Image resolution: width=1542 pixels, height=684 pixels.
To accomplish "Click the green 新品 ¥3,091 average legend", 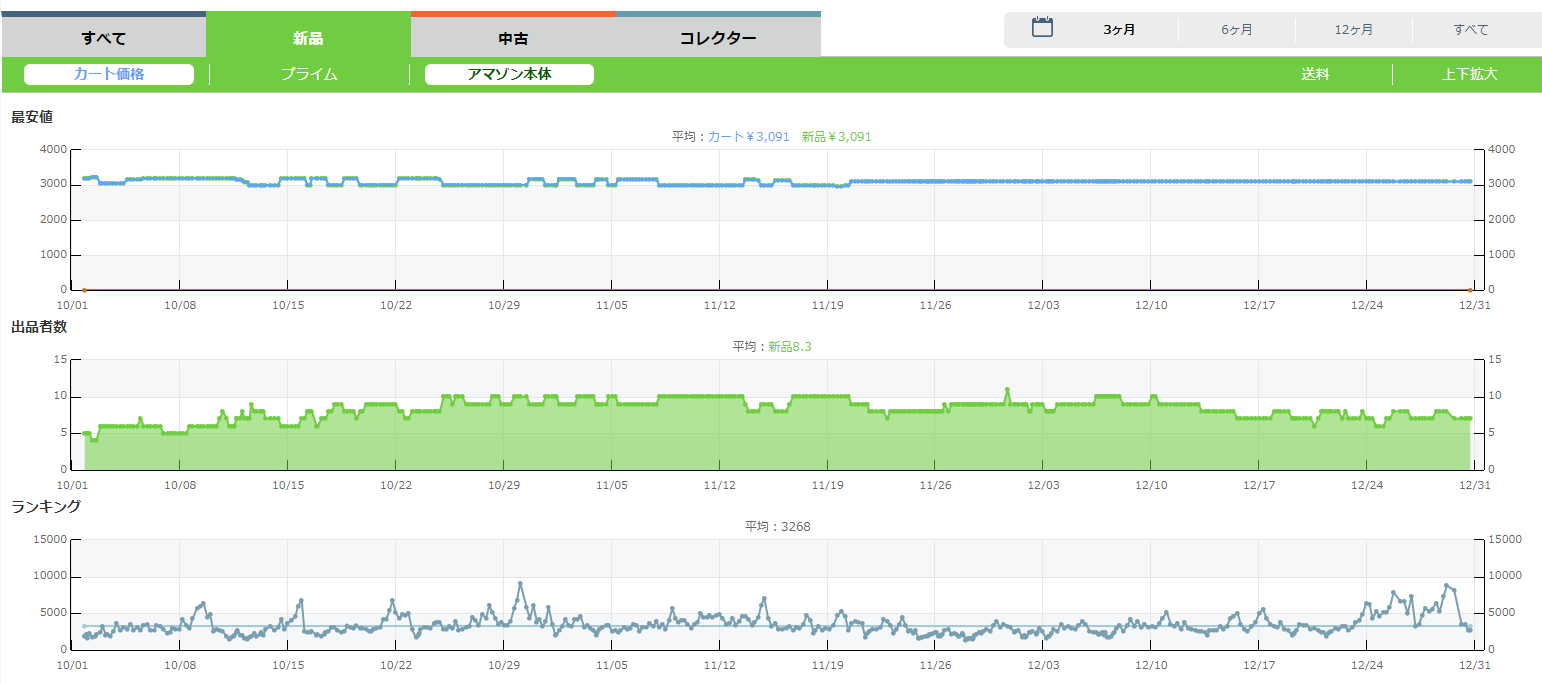I will pyautogui.click(x=836, y=136).
